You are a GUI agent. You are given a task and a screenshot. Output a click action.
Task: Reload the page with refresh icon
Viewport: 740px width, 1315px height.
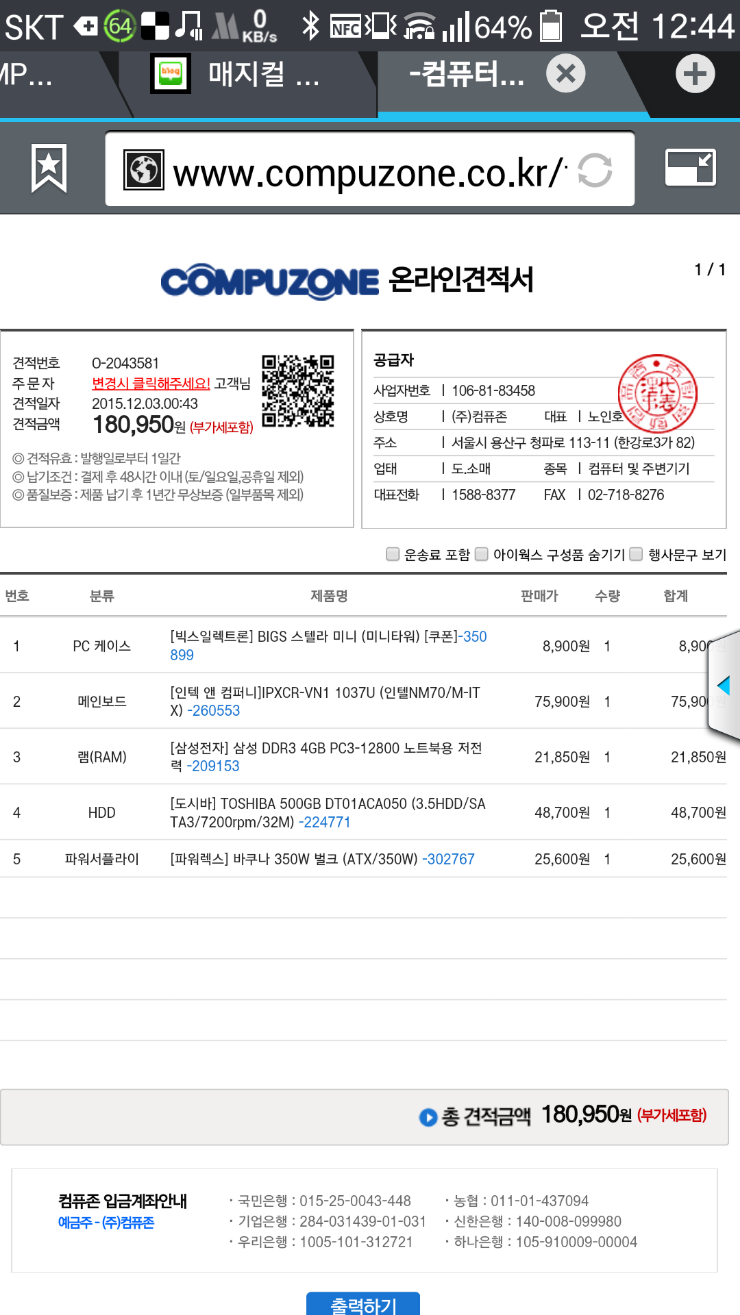coord(594,171)
